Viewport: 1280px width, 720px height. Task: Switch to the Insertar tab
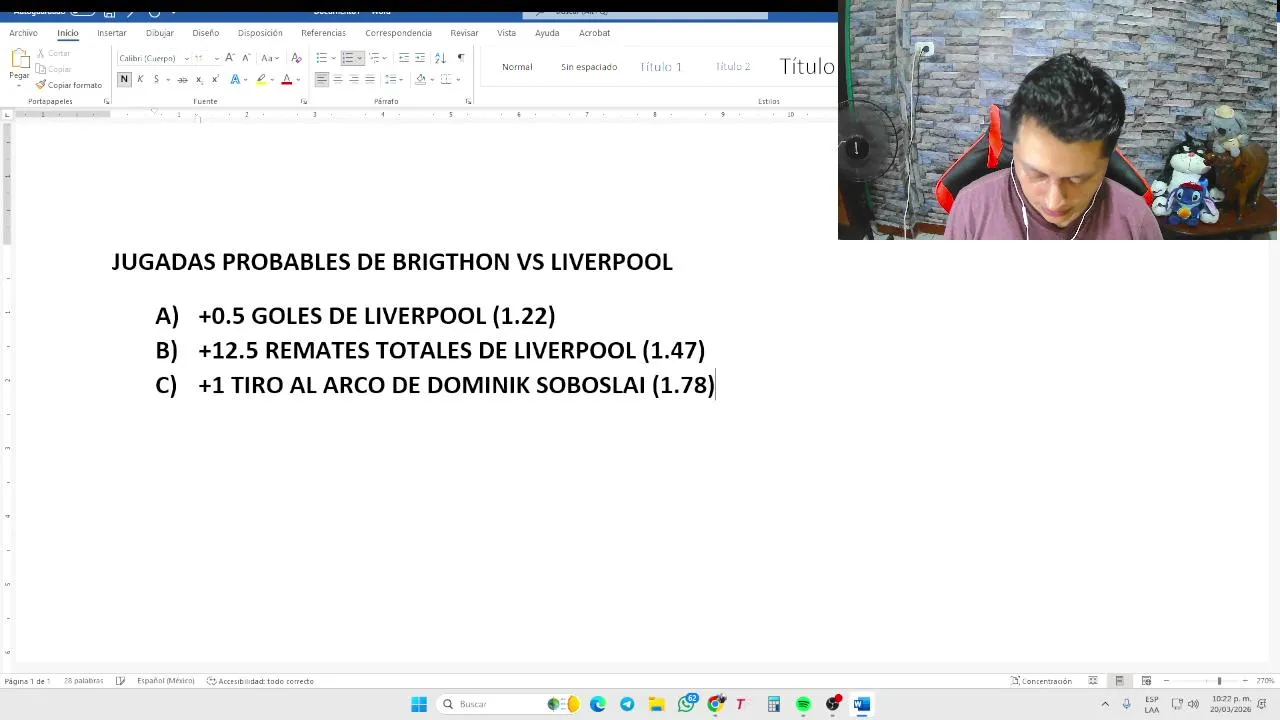[112, 33]
